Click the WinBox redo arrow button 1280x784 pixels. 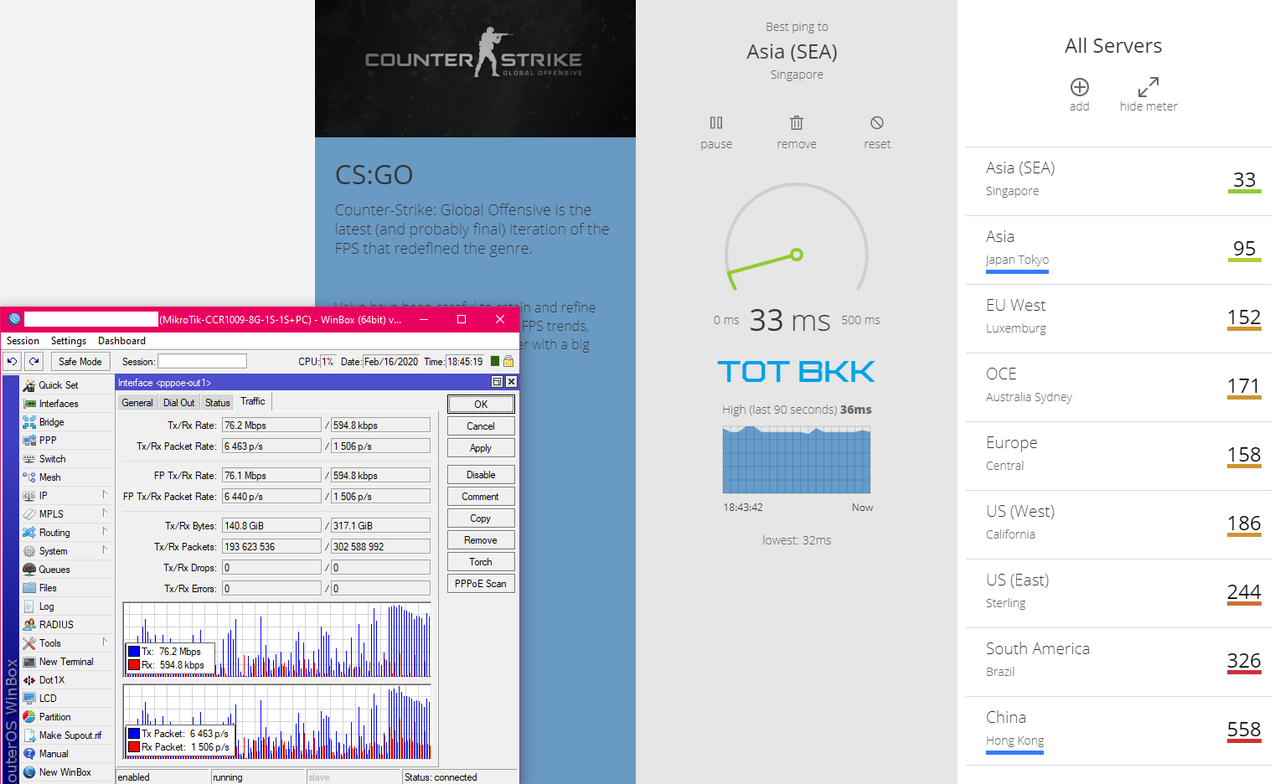(34, 361)
